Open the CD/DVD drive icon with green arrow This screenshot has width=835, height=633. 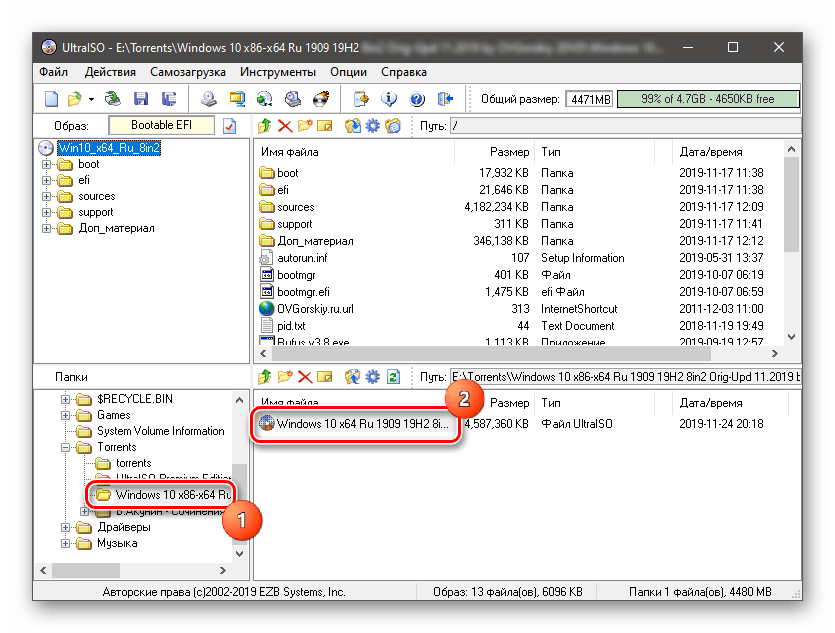113,98
